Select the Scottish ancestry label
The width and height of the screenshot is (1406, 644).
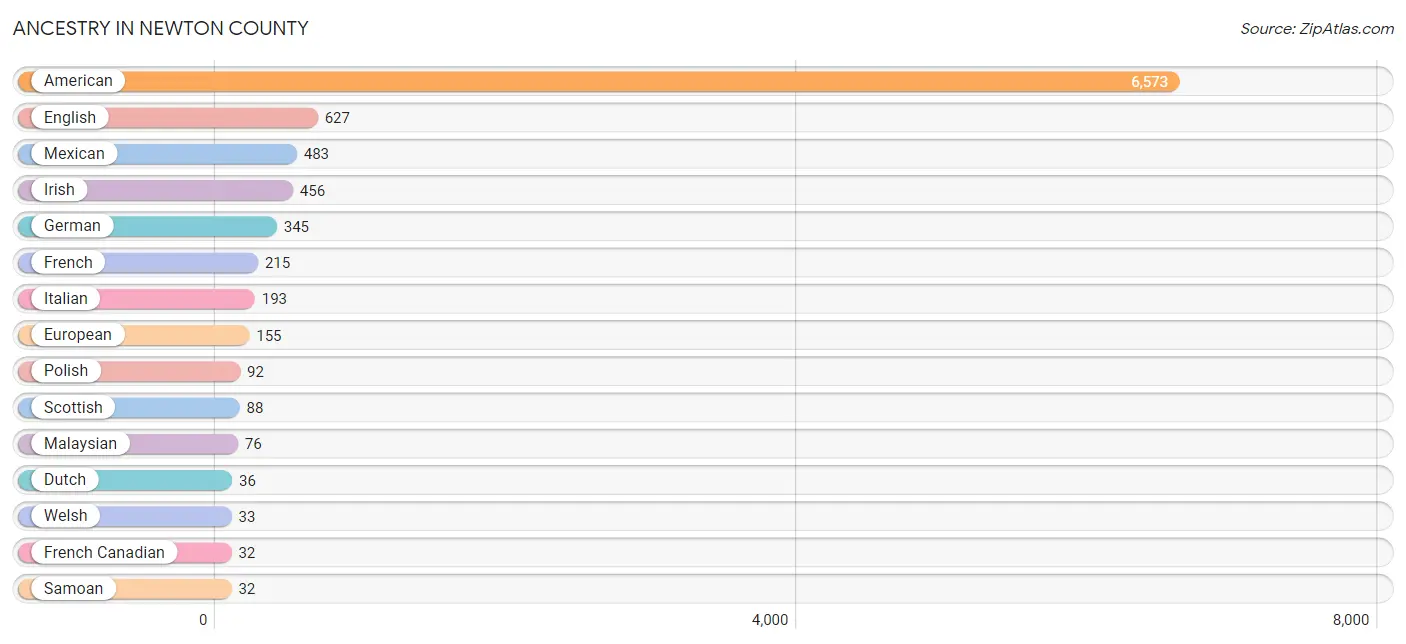tap(73, 407)
